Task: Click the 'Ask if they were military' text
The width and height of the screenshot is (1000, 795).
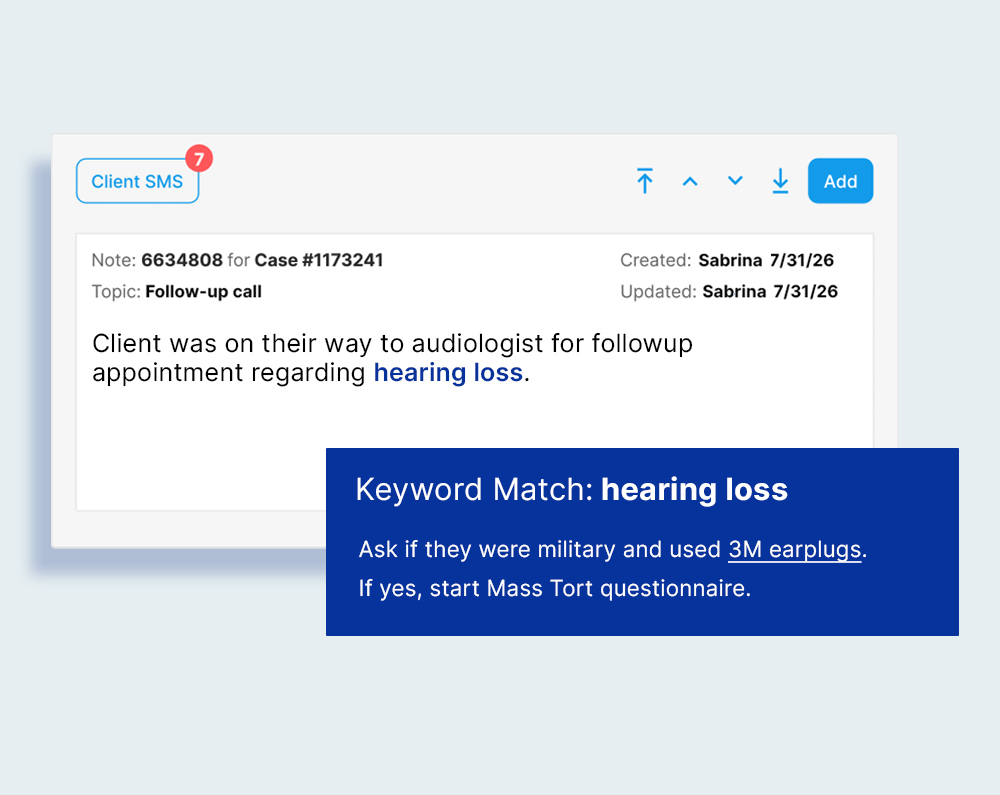Action: coord(540,550)
